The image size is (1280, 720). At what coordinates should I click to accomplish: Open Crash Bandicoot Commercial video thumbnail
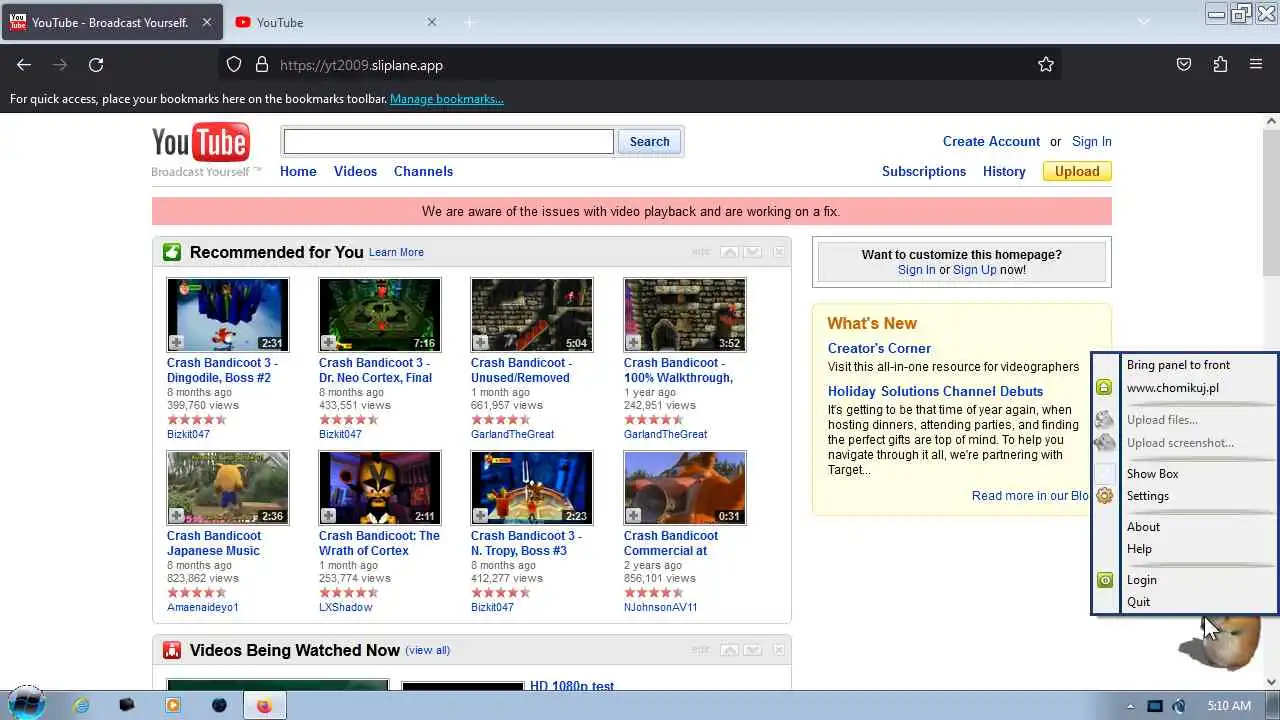pos(685,488)
